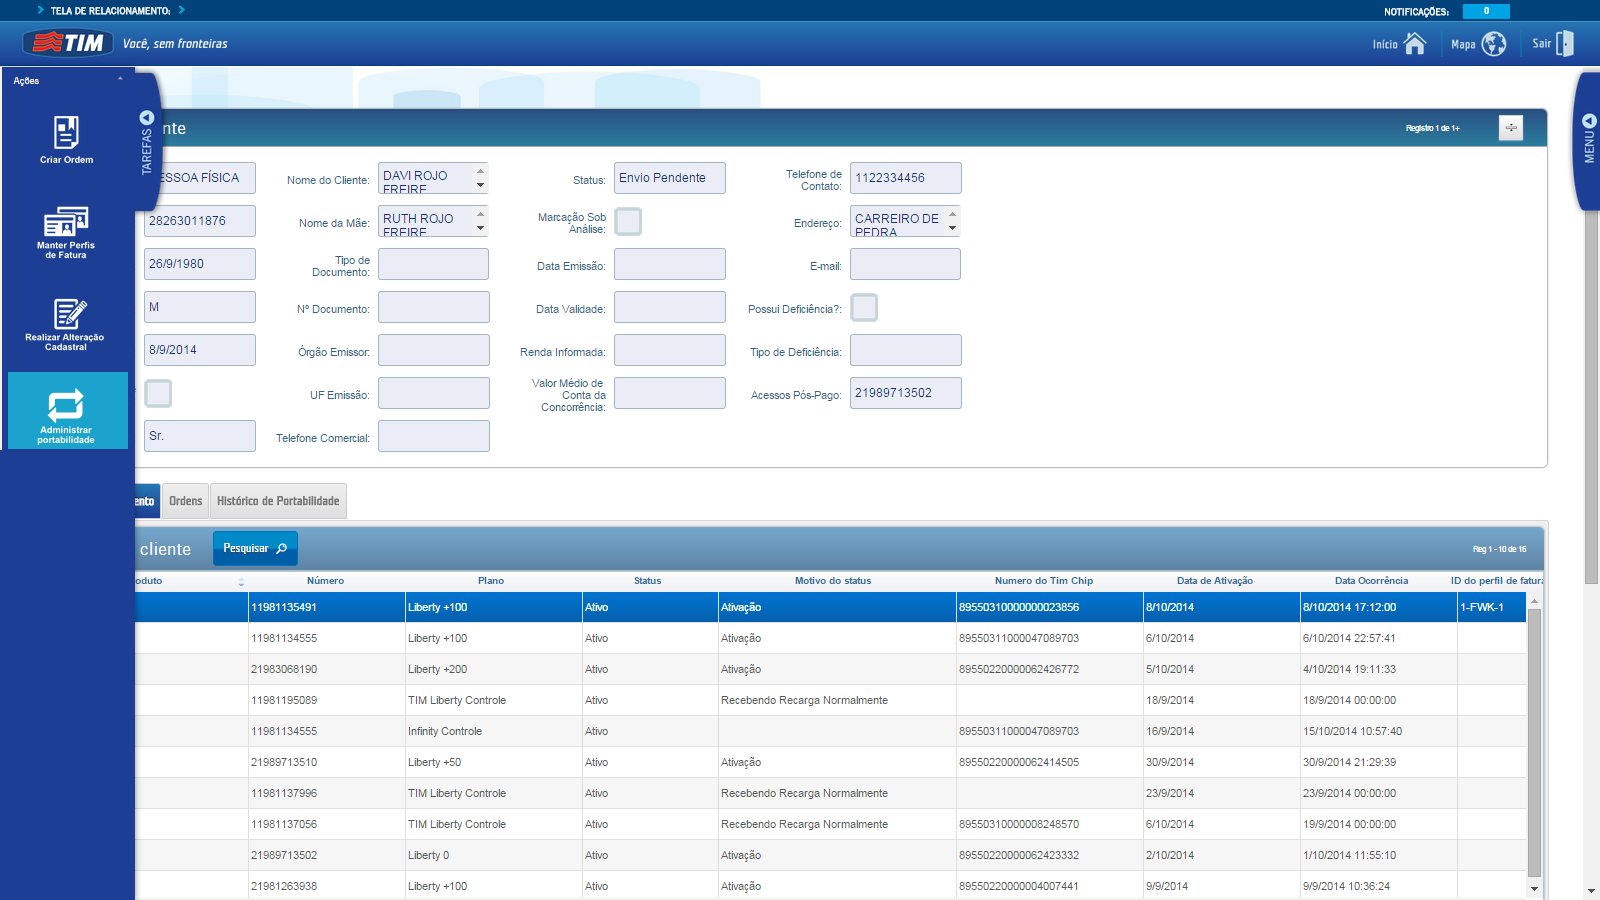This screenshot has width=1600, height=900.
Task: Select row with number 11981137996
Action: coord(831,793)
